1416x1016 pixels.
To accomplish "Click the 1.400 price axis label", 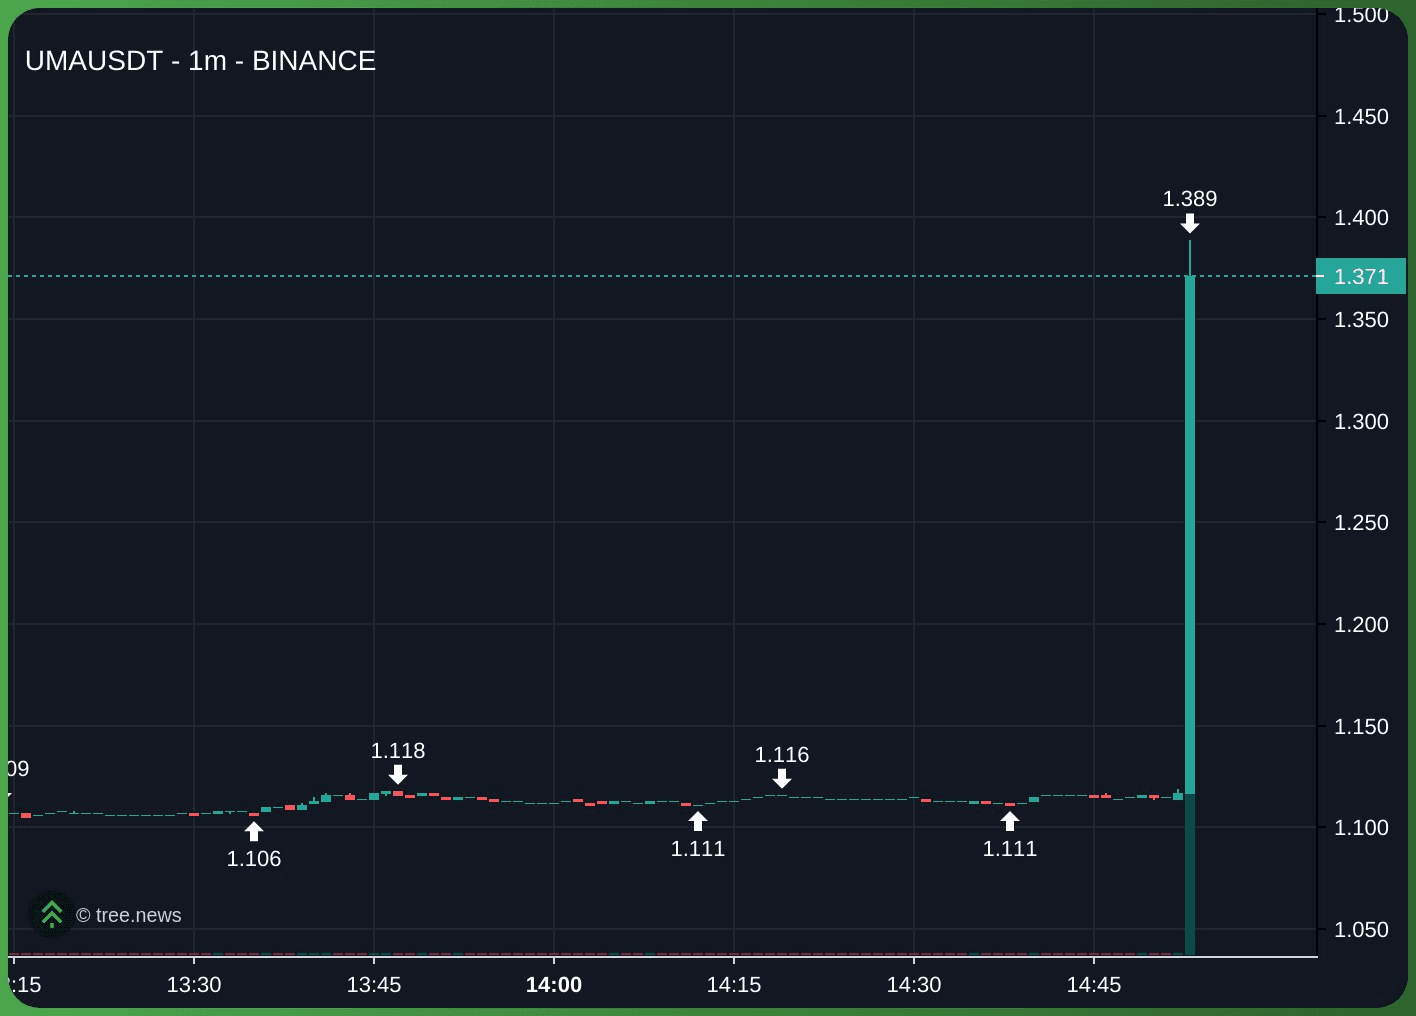I will click(1361, 218).
